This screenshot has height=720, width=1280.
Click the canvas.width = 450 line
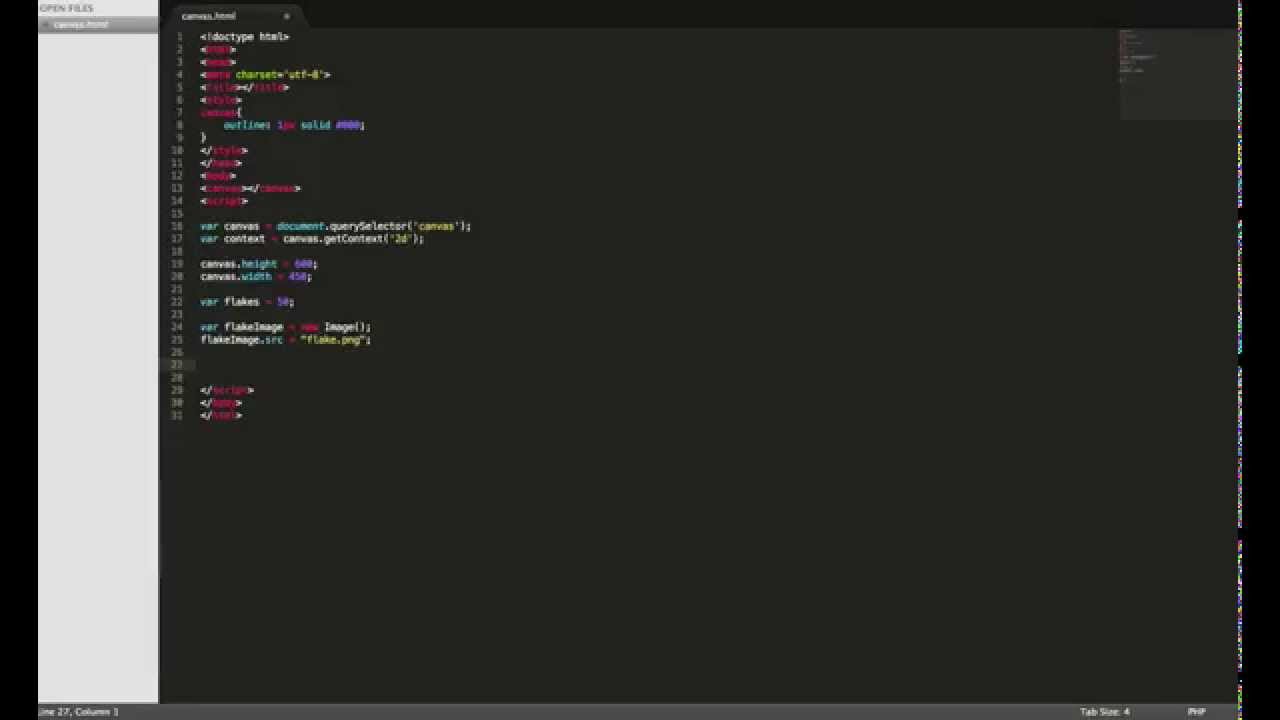(x=256, y=276)
